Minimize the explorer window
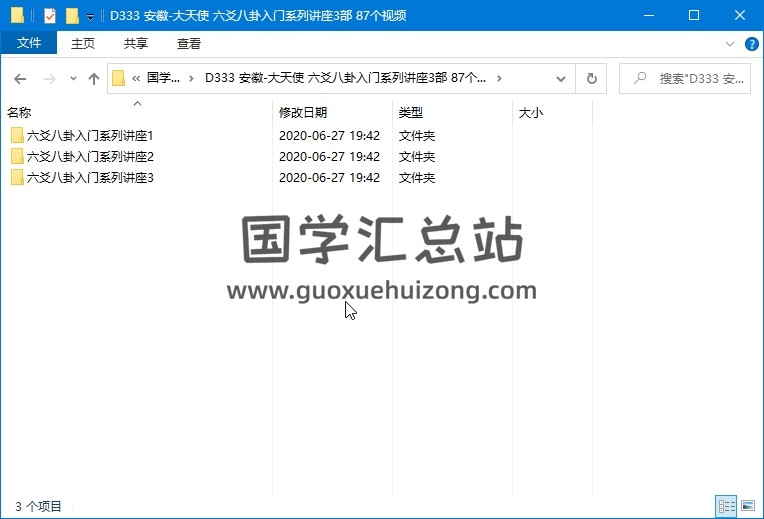This screenshot has height=519, width=764. point(649,16)
